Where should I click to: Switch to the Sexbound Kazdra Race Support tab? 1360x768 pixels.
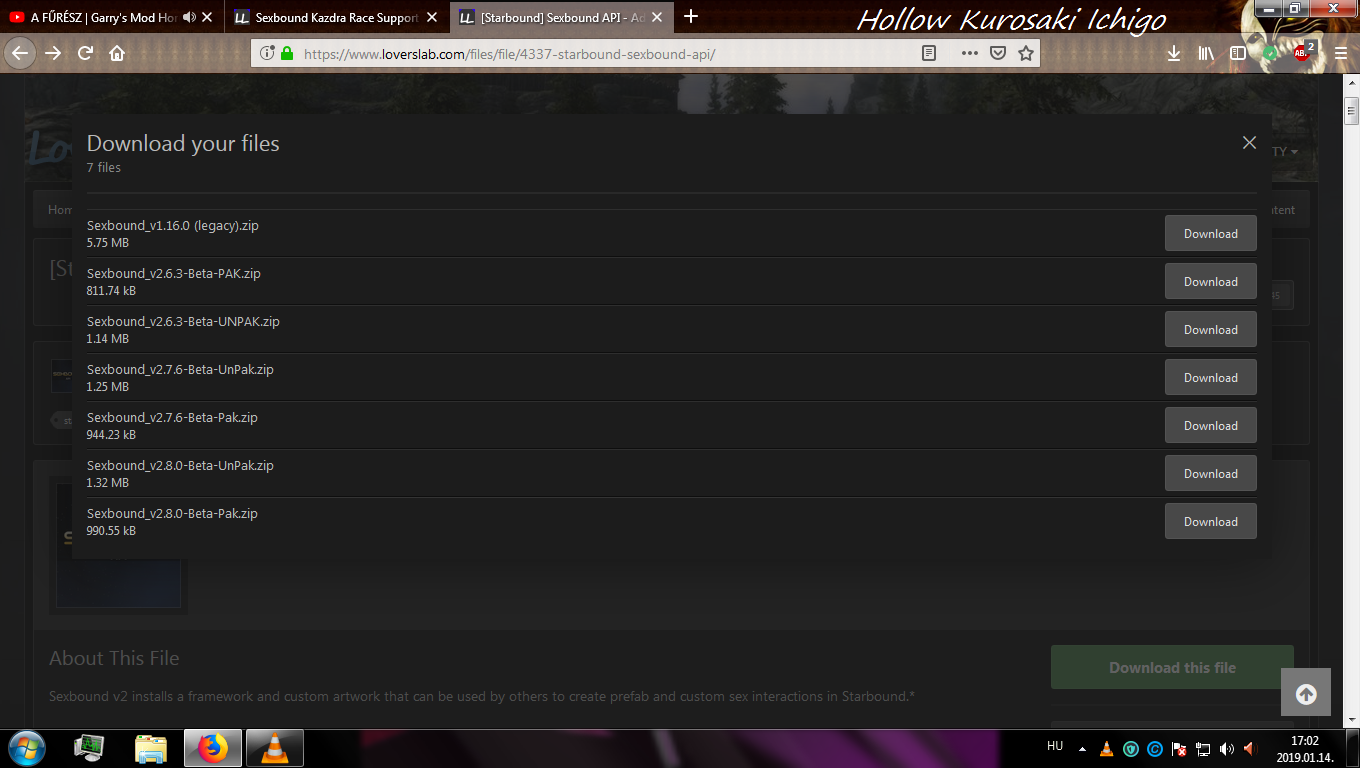point(336,17)
